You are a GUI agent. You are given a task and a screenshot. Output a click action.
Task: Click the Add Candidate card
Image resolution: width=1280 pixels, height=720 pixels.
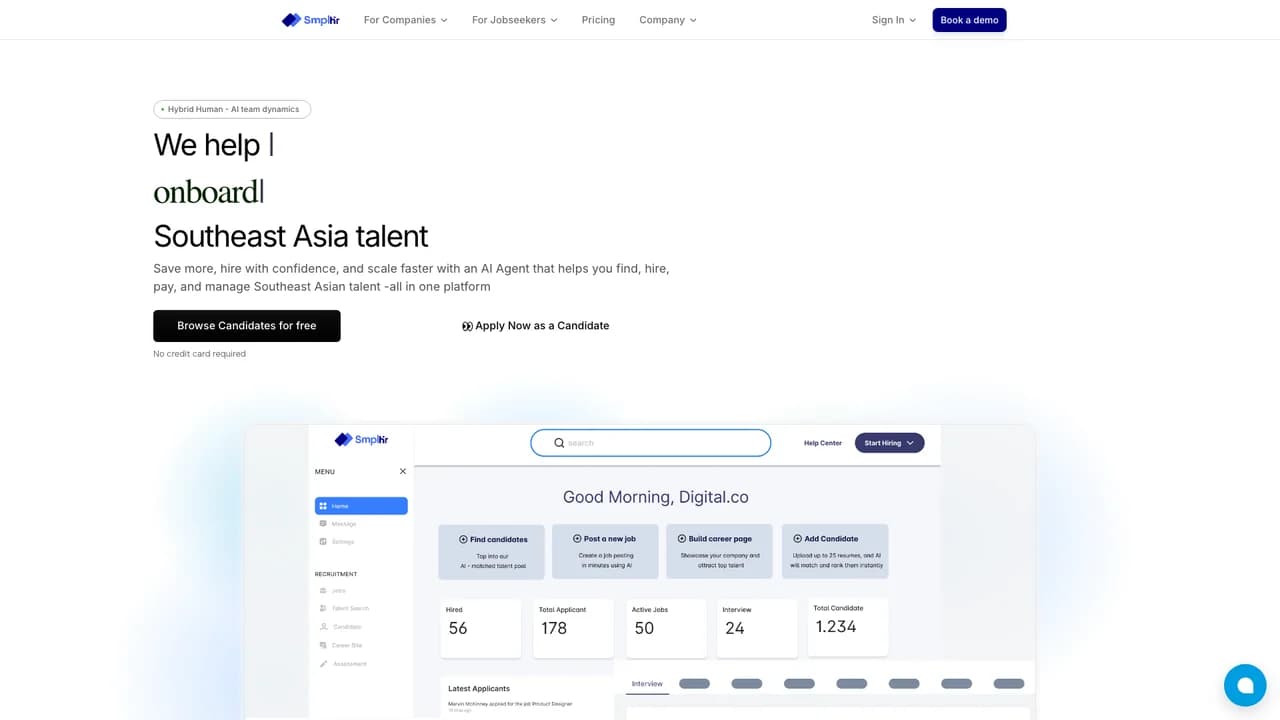coord(835,551)
